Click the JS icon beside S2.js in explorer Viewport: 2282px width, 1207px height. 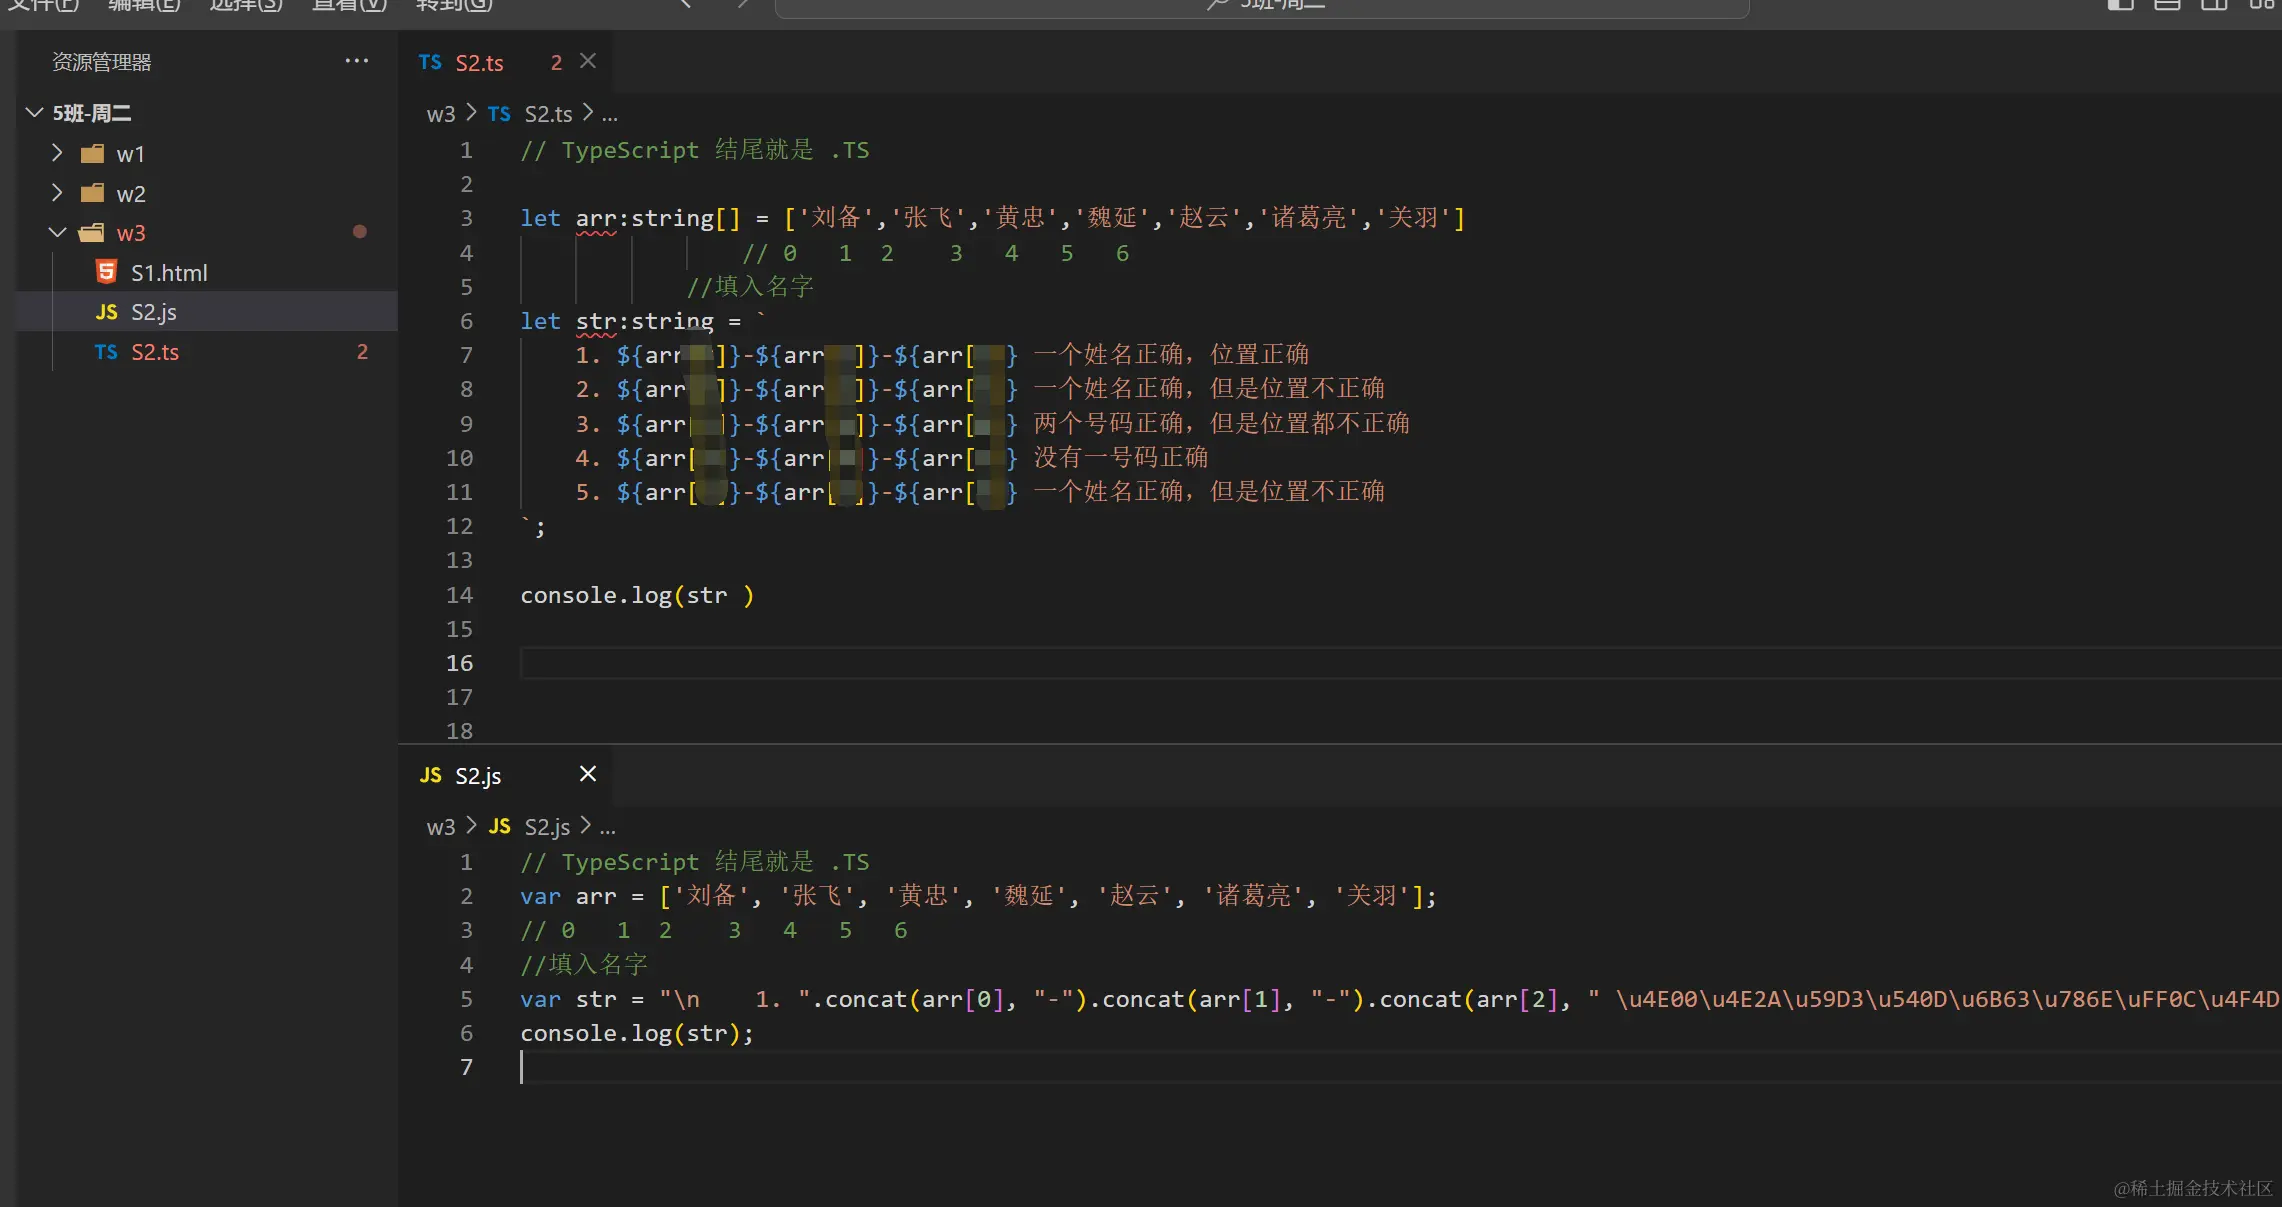coord(106,312)
